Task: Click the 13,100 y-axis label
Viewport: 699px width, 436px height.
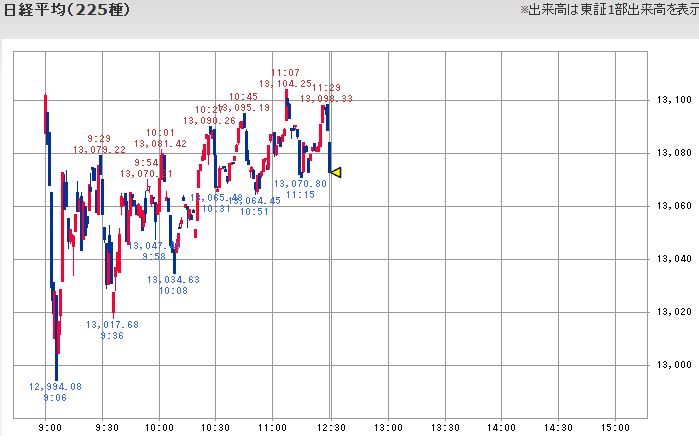Action: [674, 100]
